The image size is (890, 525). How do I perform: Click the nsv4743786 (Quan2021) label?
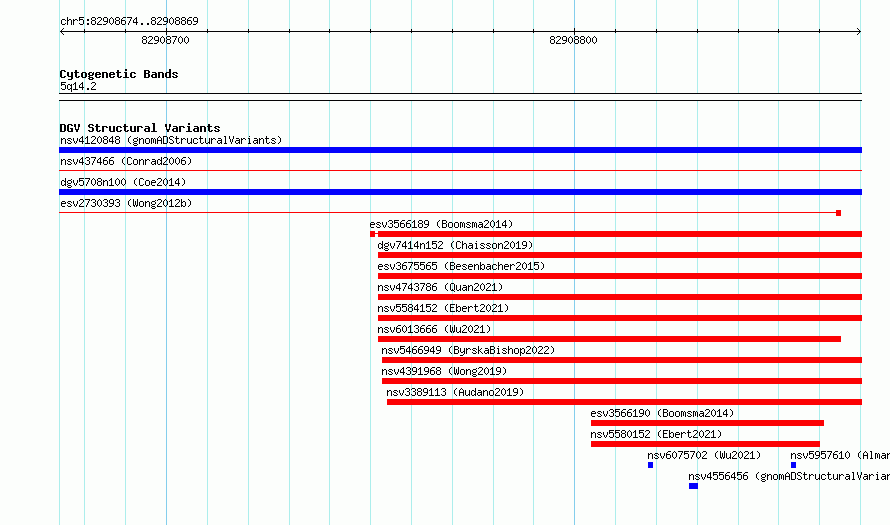(440, 287)
